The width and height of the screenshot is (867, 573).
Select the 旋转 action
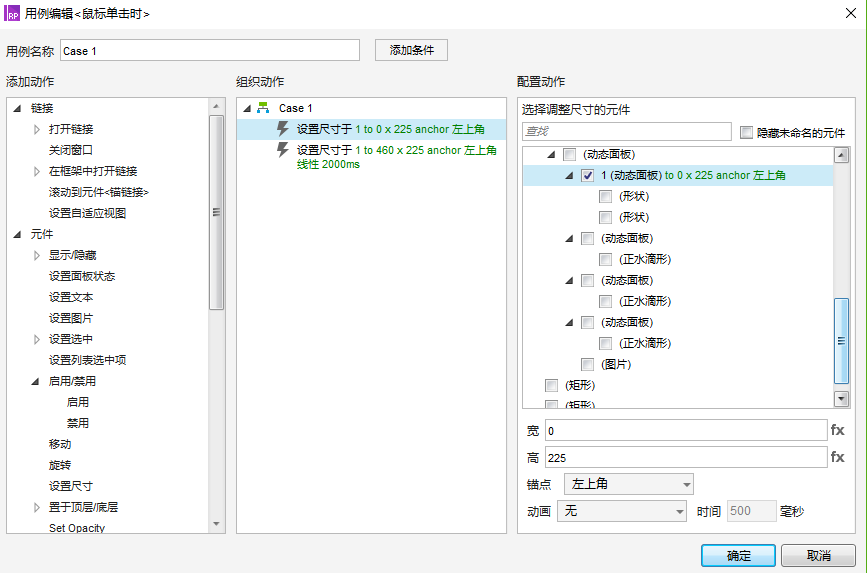[x=60, y=465]
